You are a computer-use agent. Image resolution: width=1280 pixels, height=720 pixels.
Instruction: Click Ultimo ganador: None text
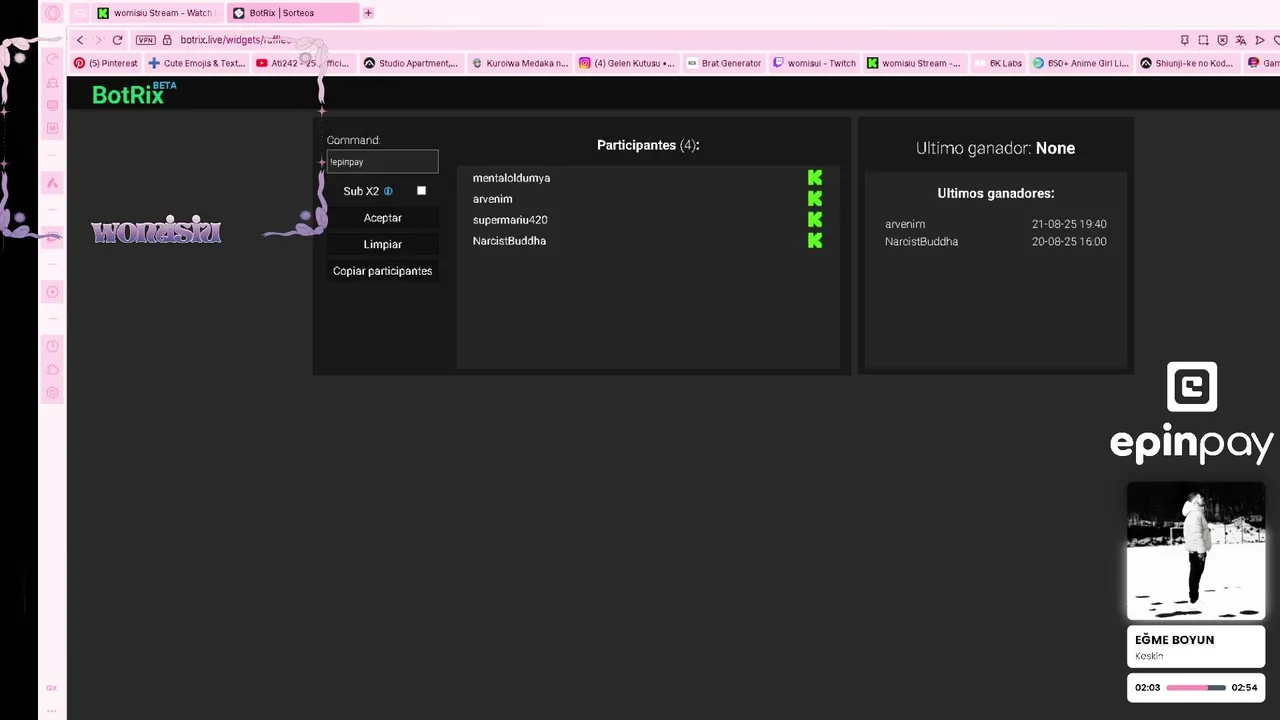pos(995,148)
